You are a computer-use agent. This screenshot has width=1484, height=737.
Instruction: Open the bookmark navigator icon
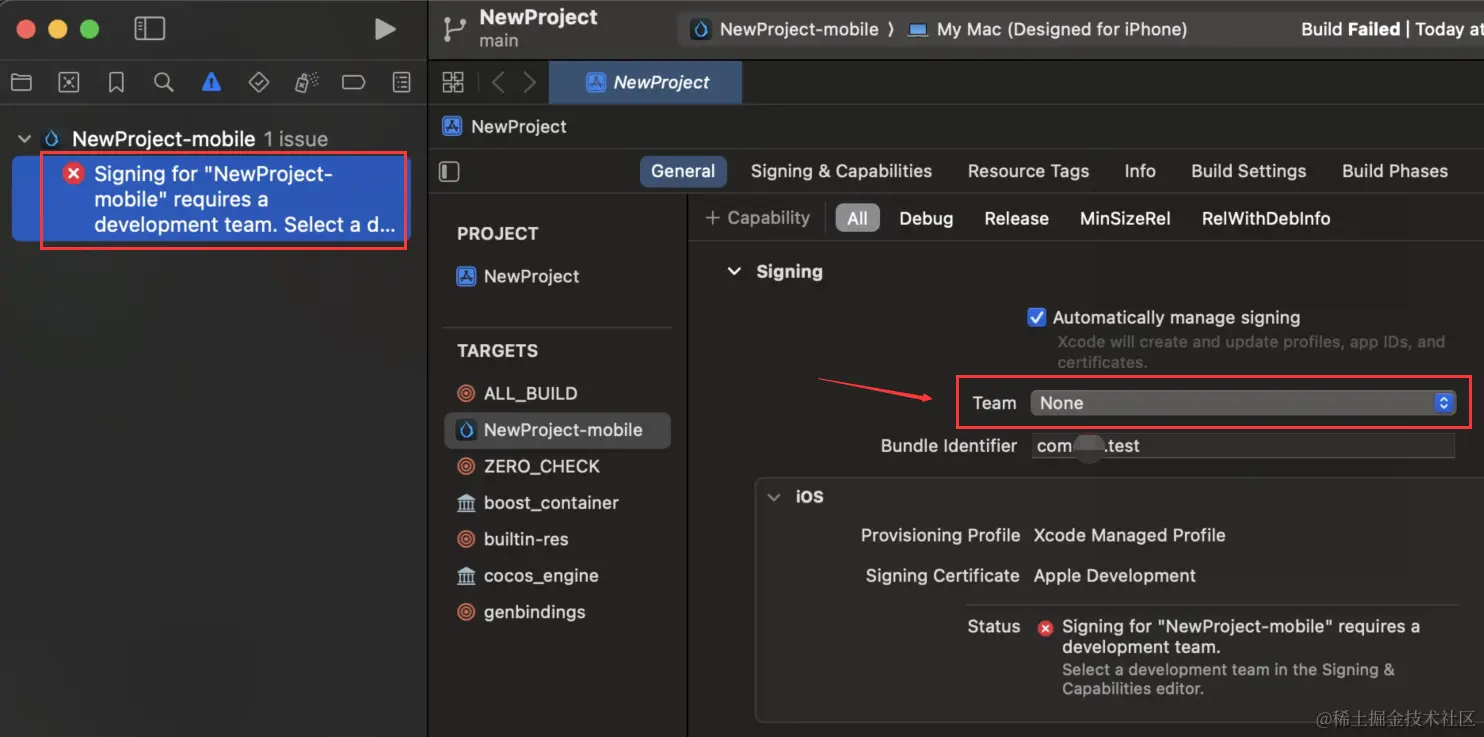coord(116,83)
